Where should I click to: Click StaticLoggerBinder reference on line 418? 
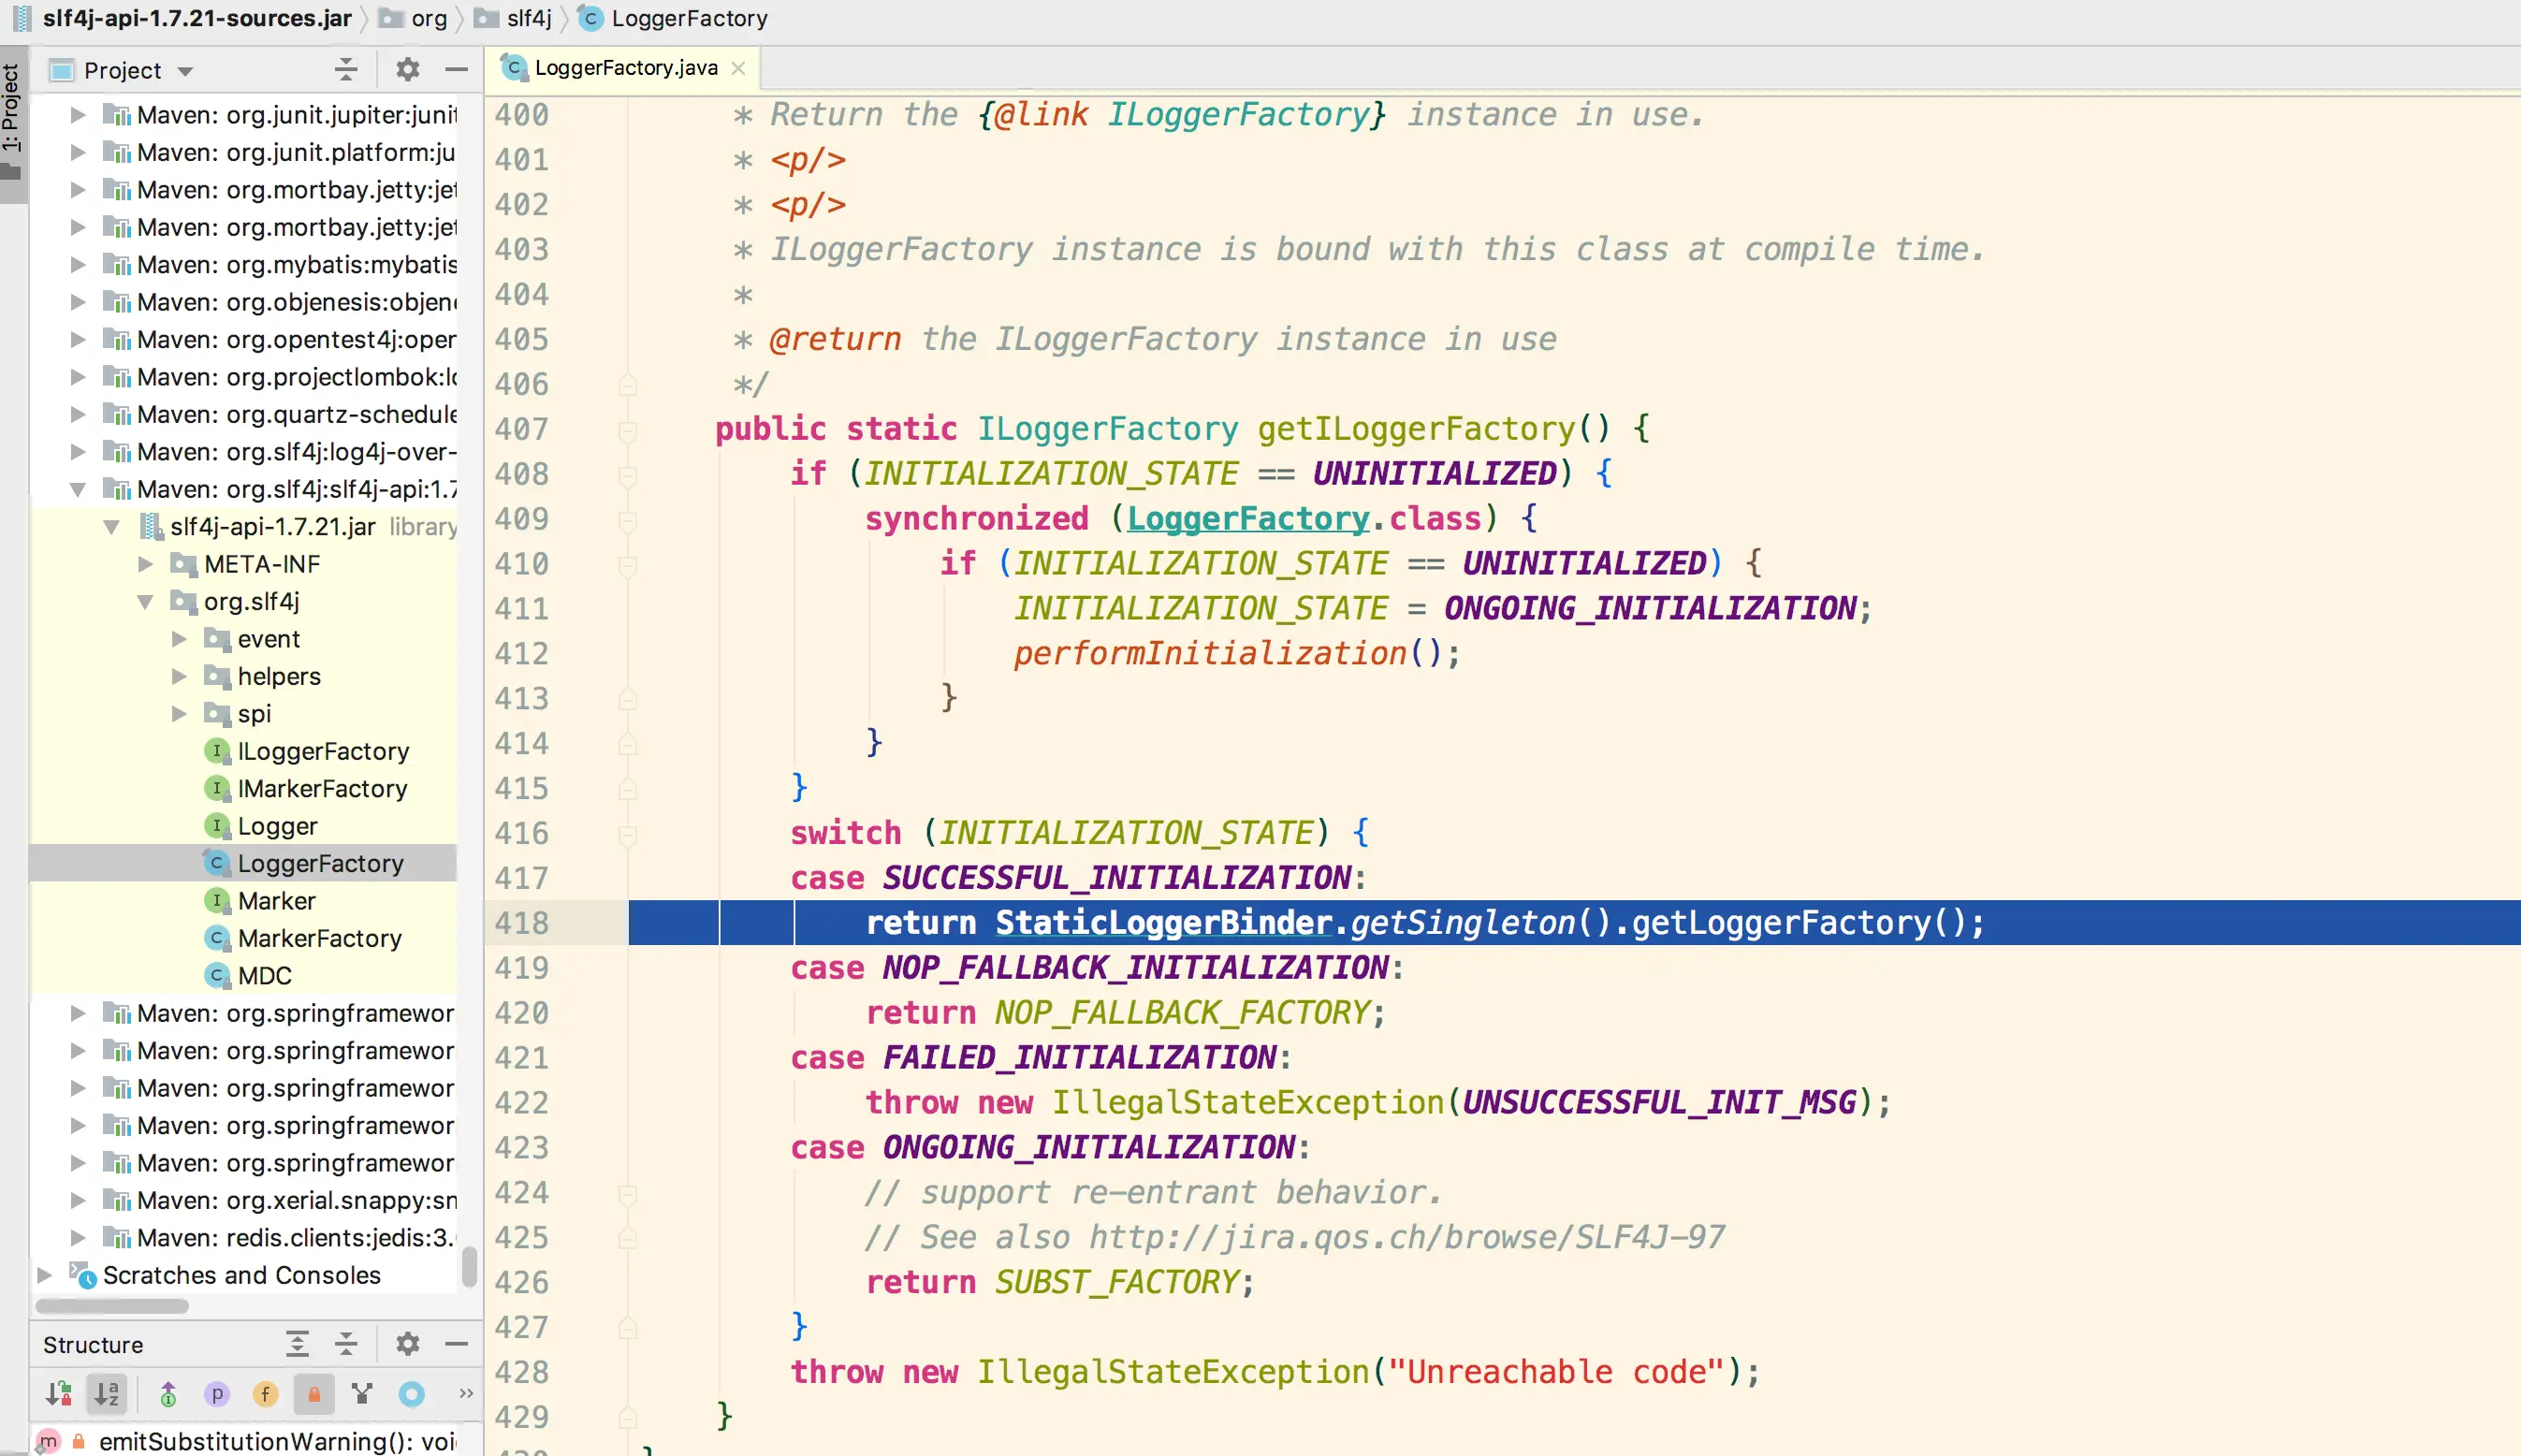(x=1164, y=923)
